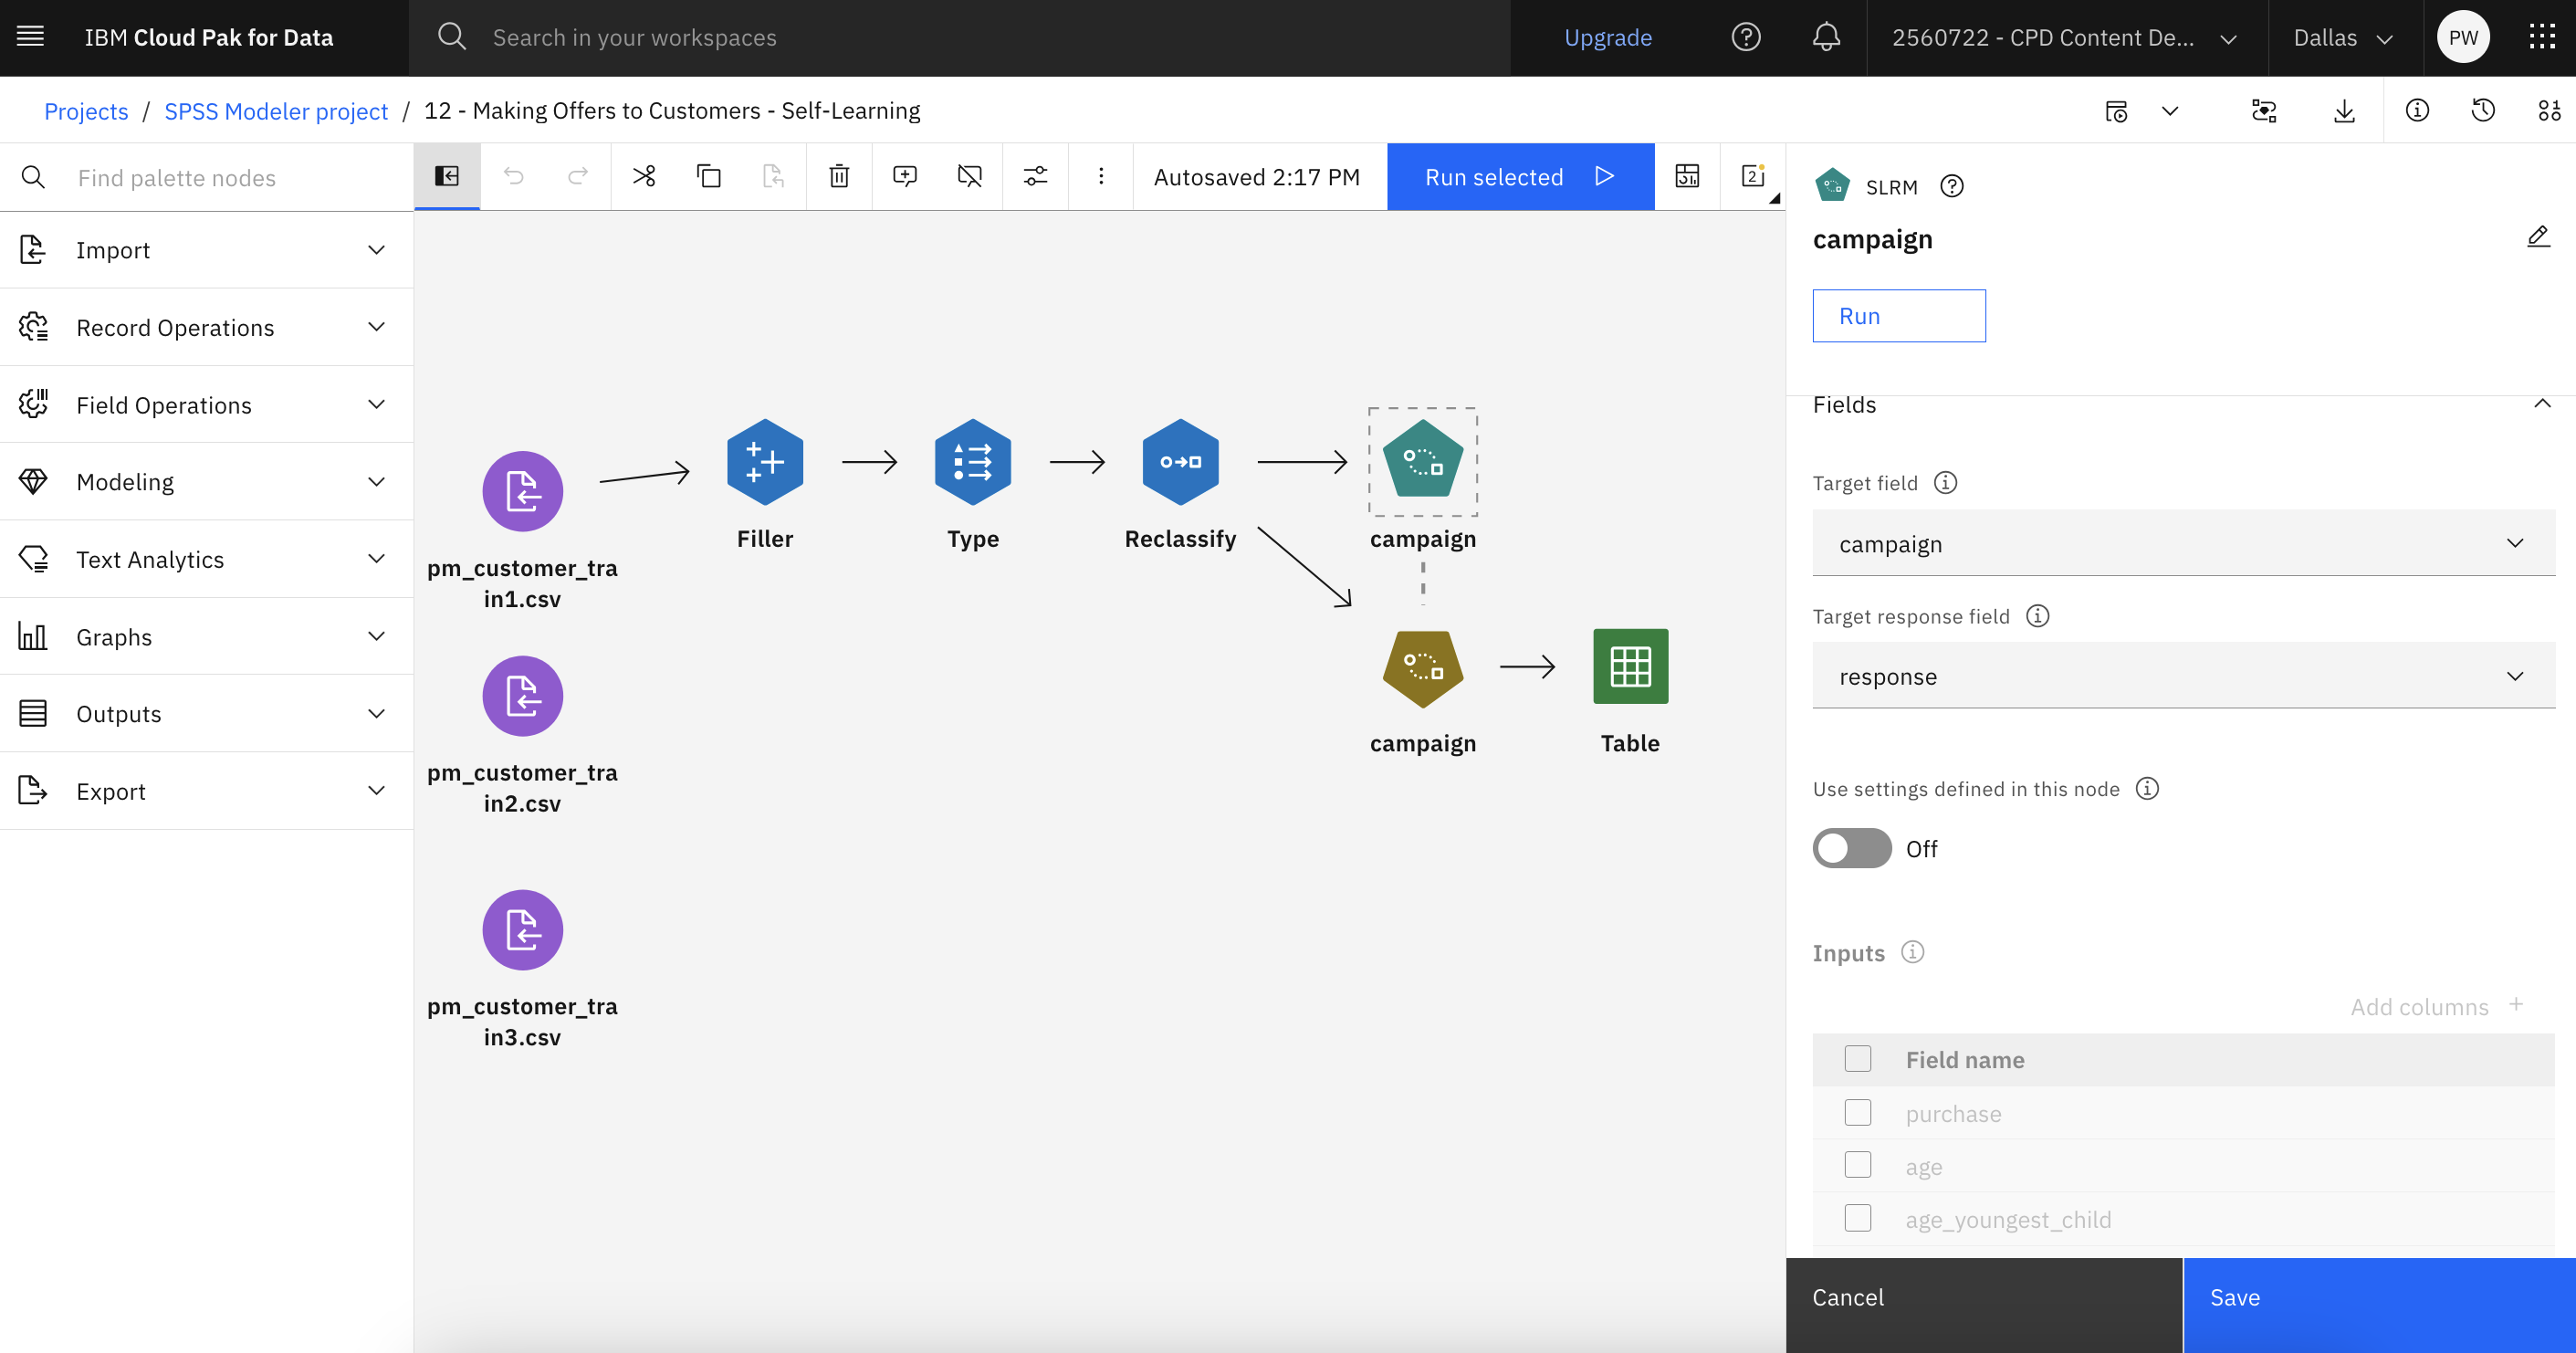Screen dimensions: 2576x1353
Task: Click the Filler node icon on canvas
Action: tap(765, 461)
